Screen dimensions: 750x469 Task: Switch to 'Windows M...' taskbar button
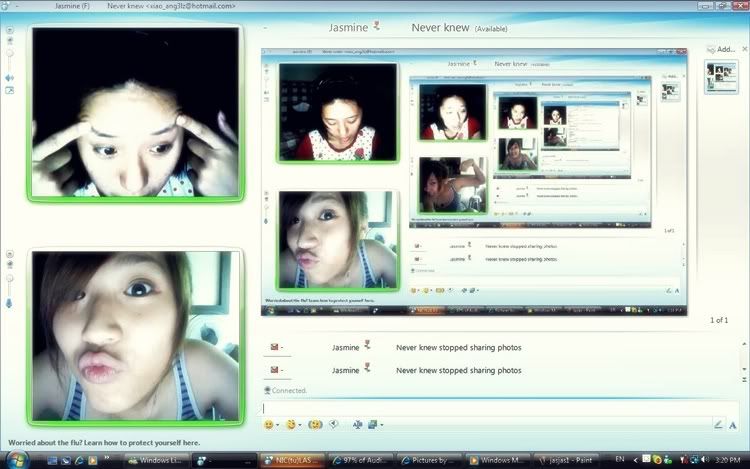click(x=497, y=460)
